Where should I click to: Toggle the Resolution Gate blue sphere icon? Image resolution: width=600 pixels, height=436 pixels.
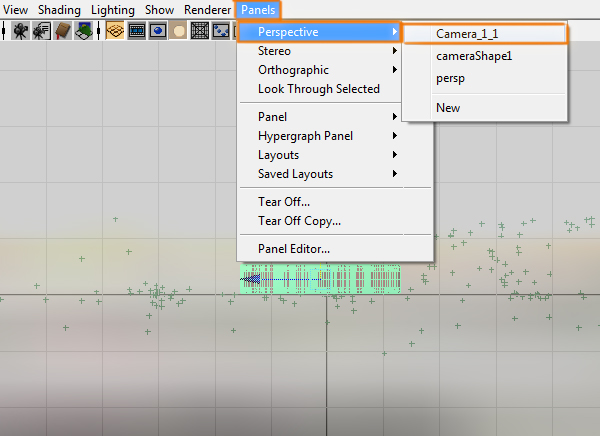click(158, 31)
